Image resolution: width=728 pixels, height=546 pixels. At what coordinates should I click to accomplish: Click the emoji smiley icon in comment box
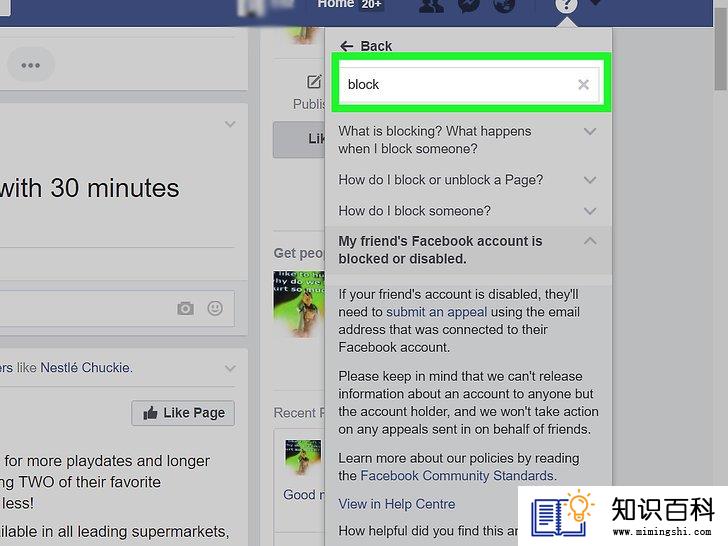[215, 308]
